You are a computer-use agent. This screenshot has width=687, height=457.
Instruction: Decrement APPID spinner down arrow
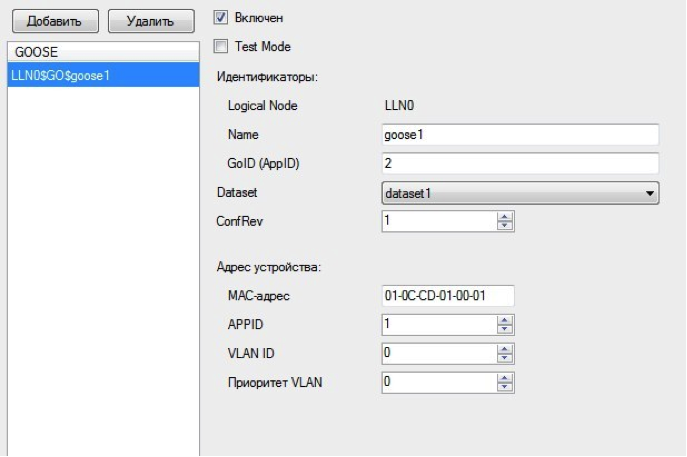(505, 329)
